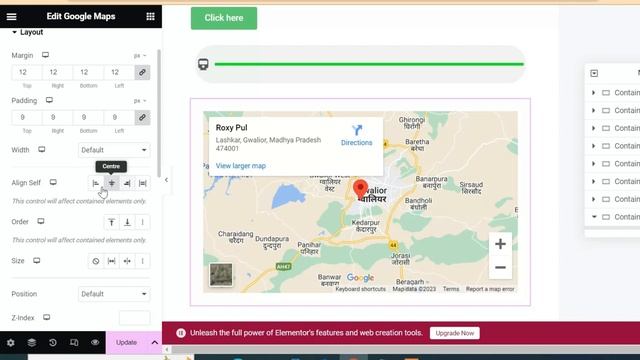This screenshot has height=360, width=640.
Task: Click the Z-Index input field
Action: (x=134, y=318)
